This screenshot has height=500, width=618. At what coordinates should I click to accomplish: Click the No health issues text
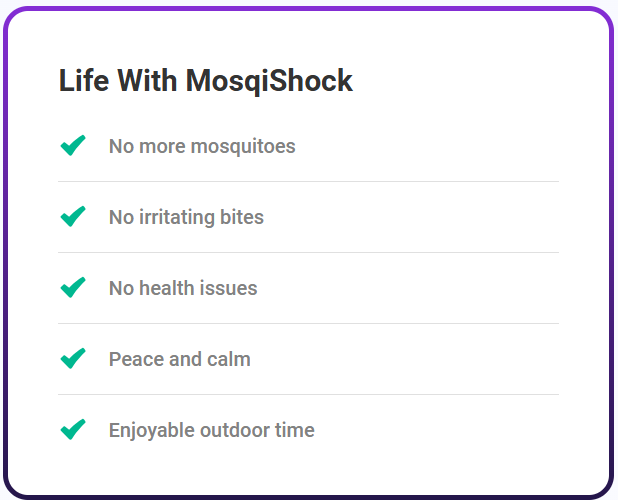(x=183, y=288)
